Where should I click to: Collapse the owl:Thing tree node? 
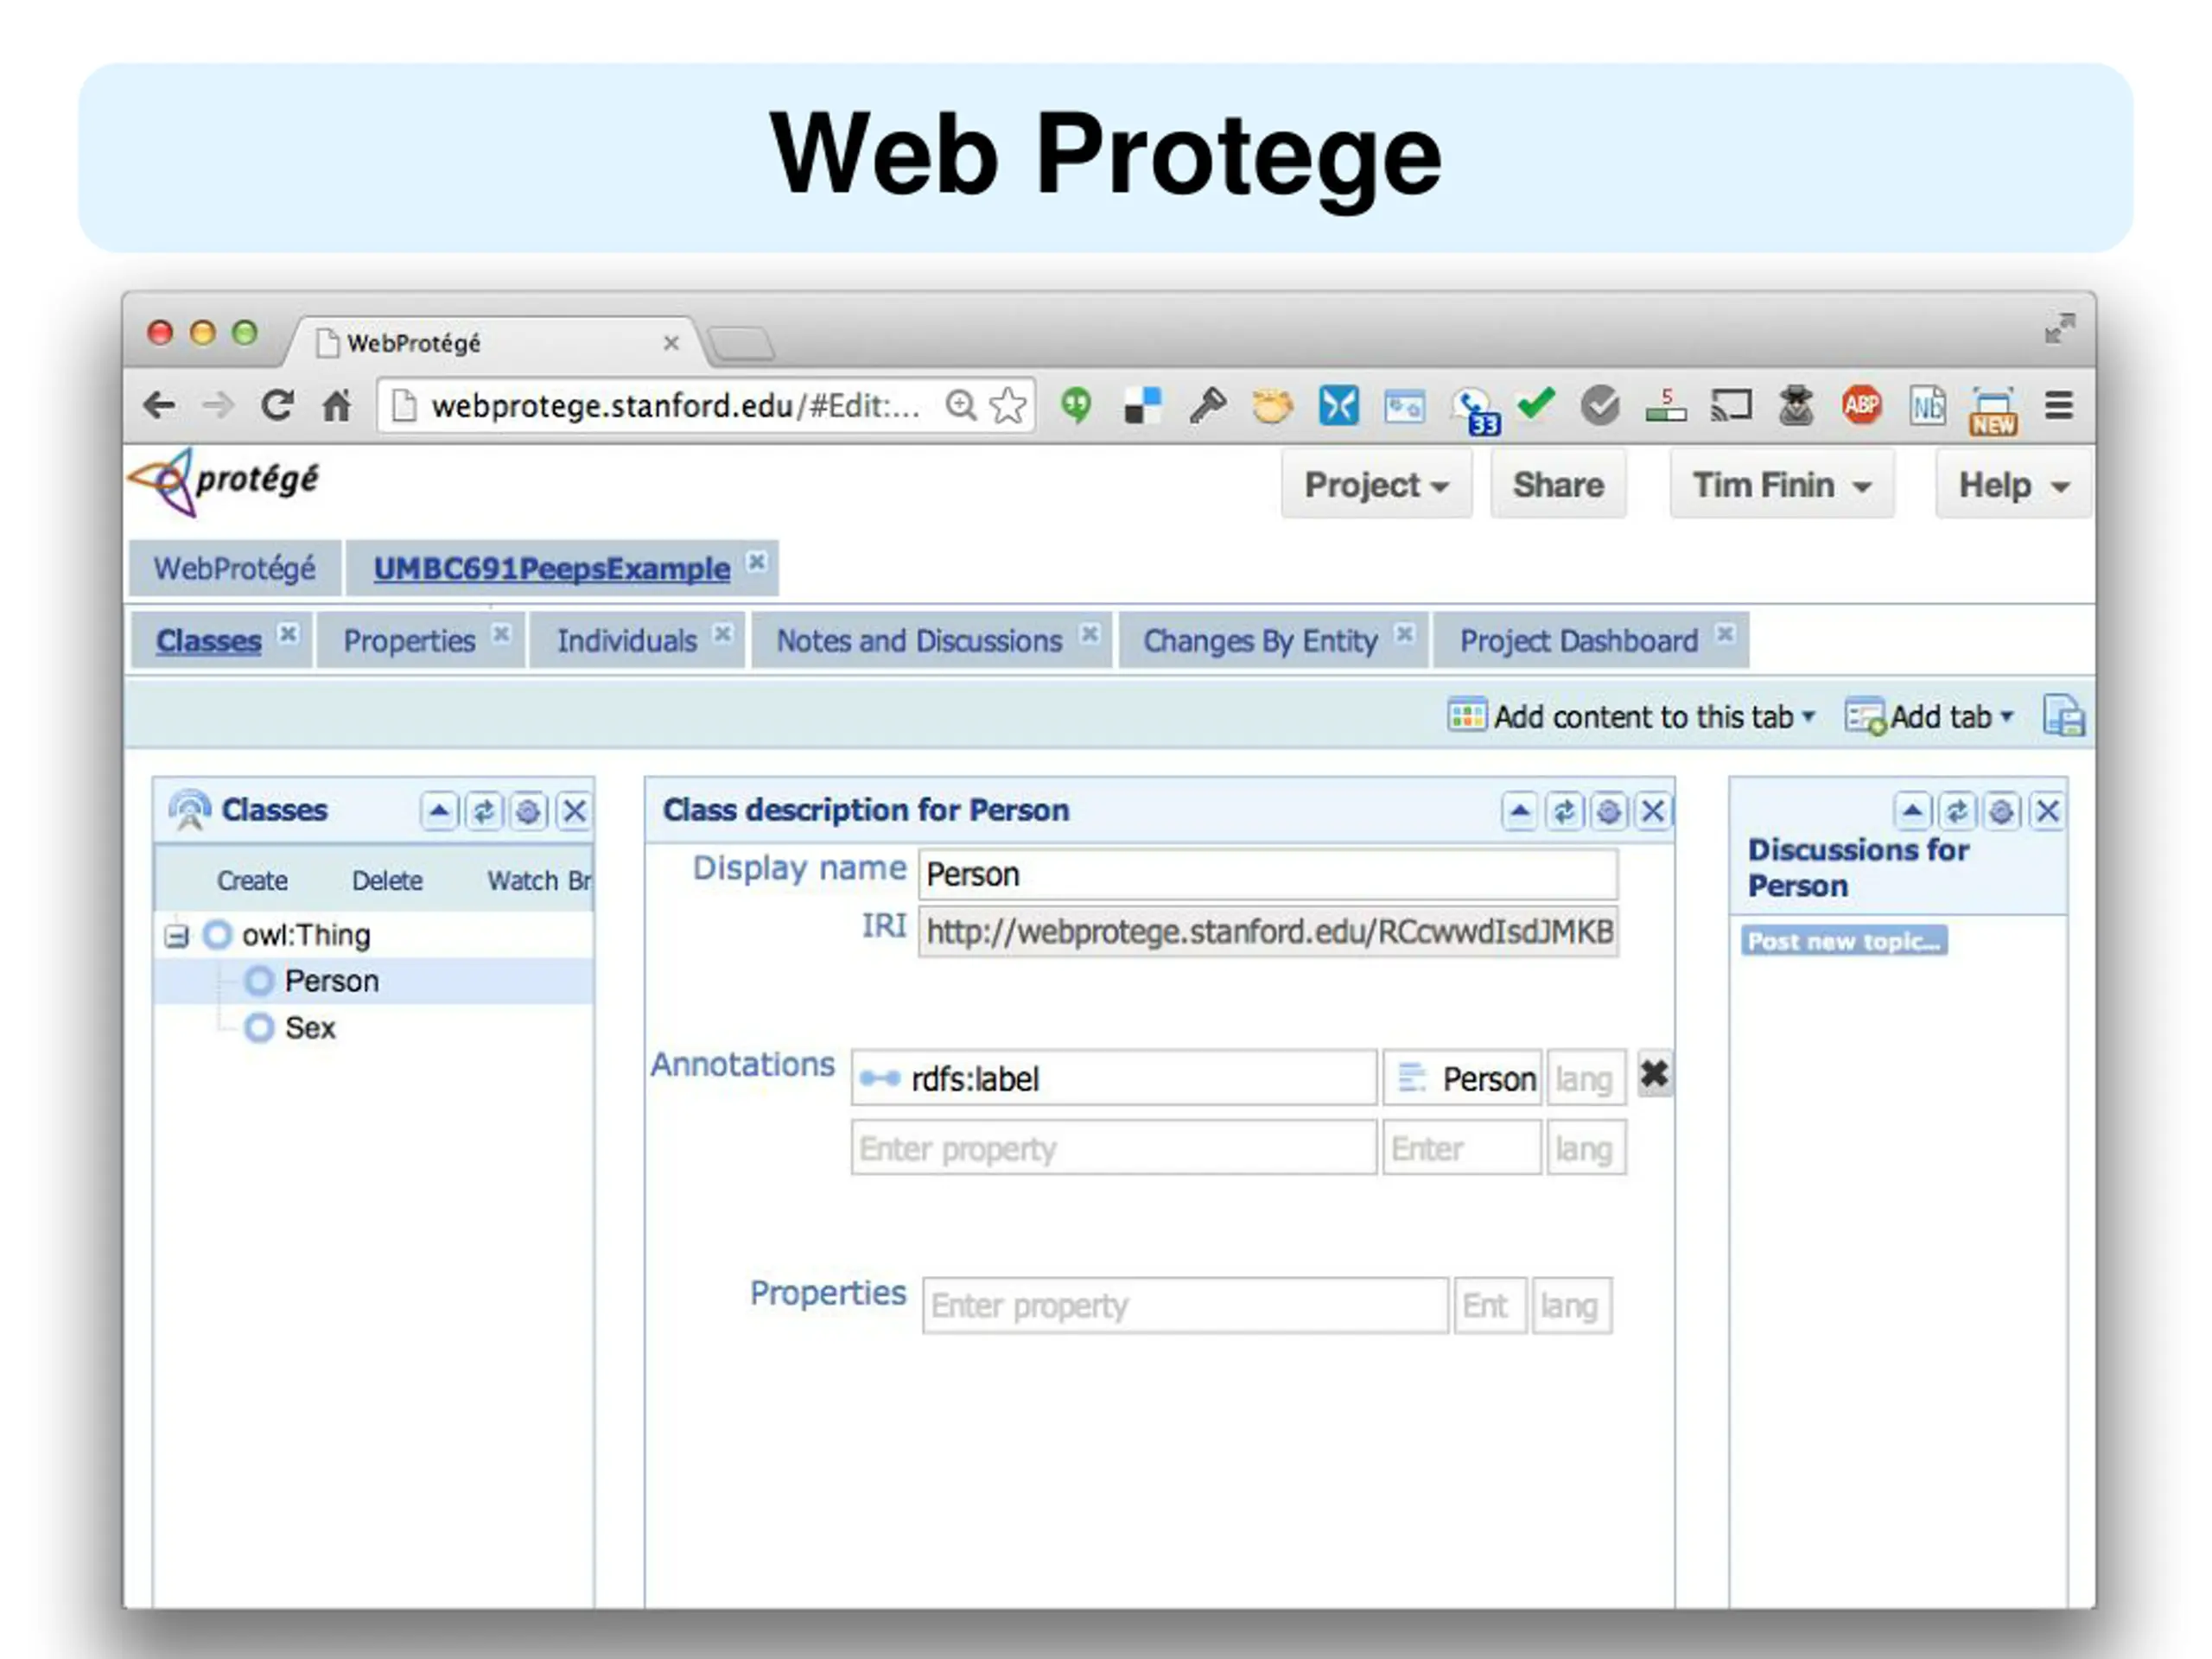(x=177, y=936)
